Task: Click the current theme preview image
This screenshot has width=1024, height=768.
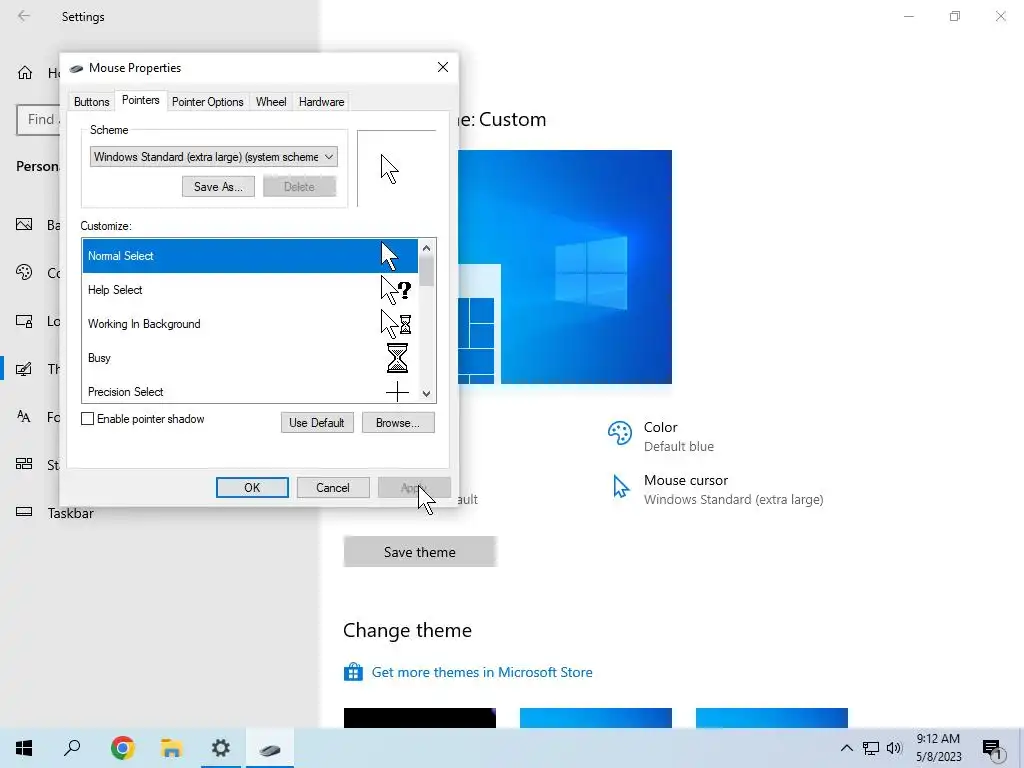Action: click(x=565, y=266)
